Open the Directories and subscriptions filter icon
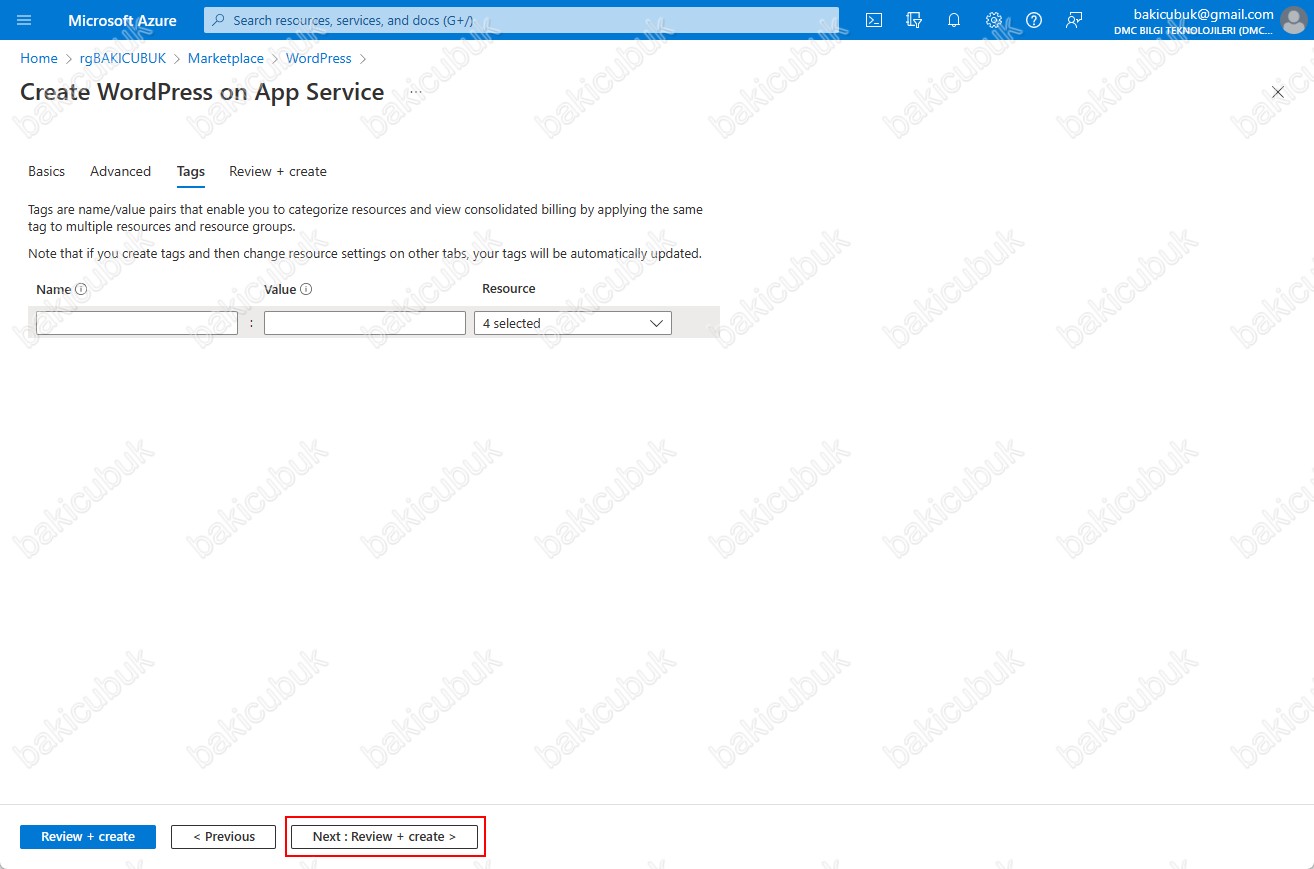Image resolution: width=1314 pixels, height=869 pixels. (913, 20)
